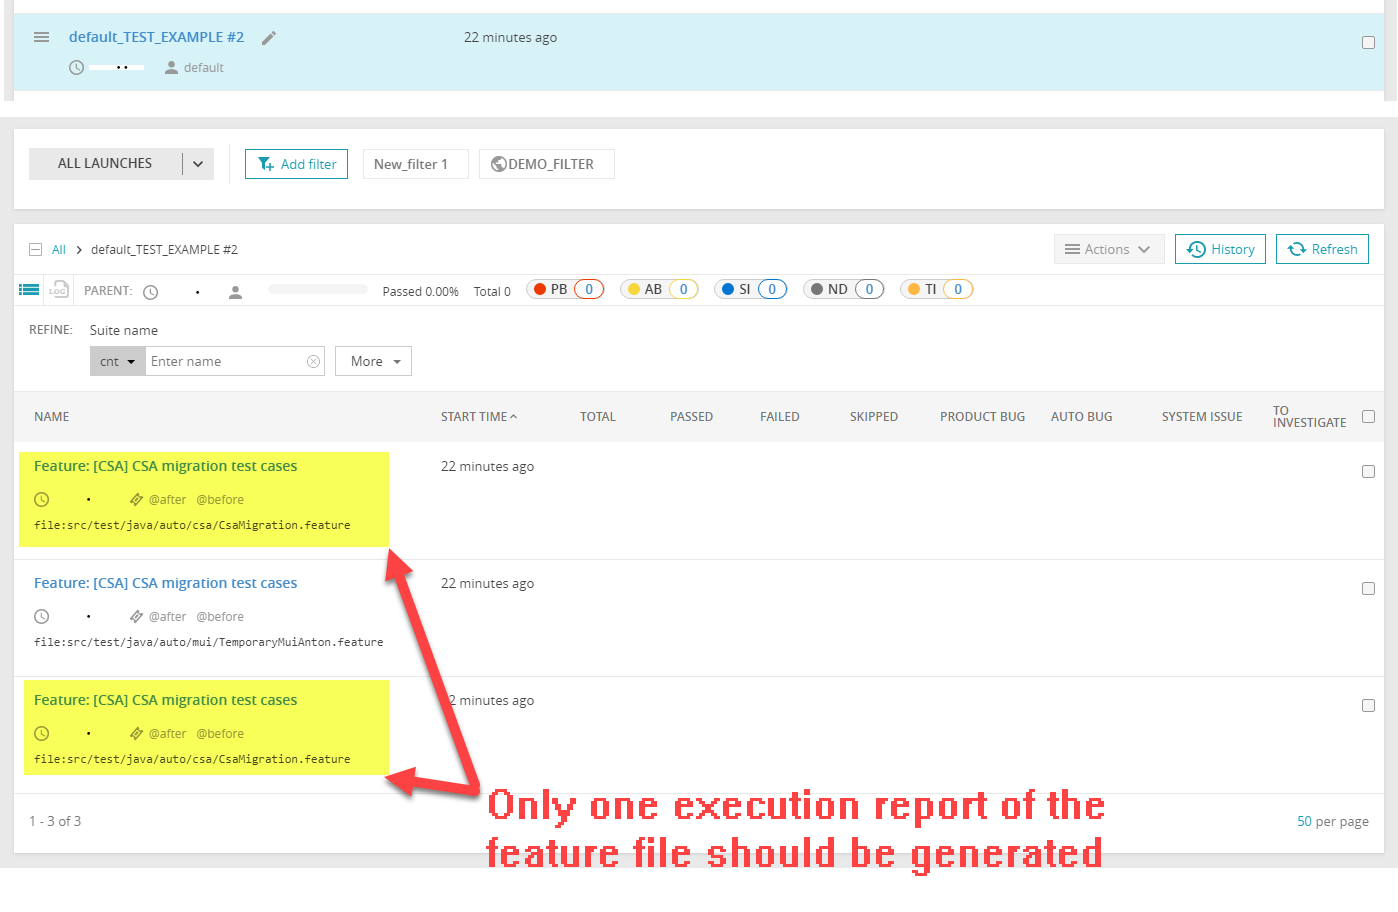Screen dimensions: 1398x912
Task: Select the list view icon above the results
Action: 27,289
